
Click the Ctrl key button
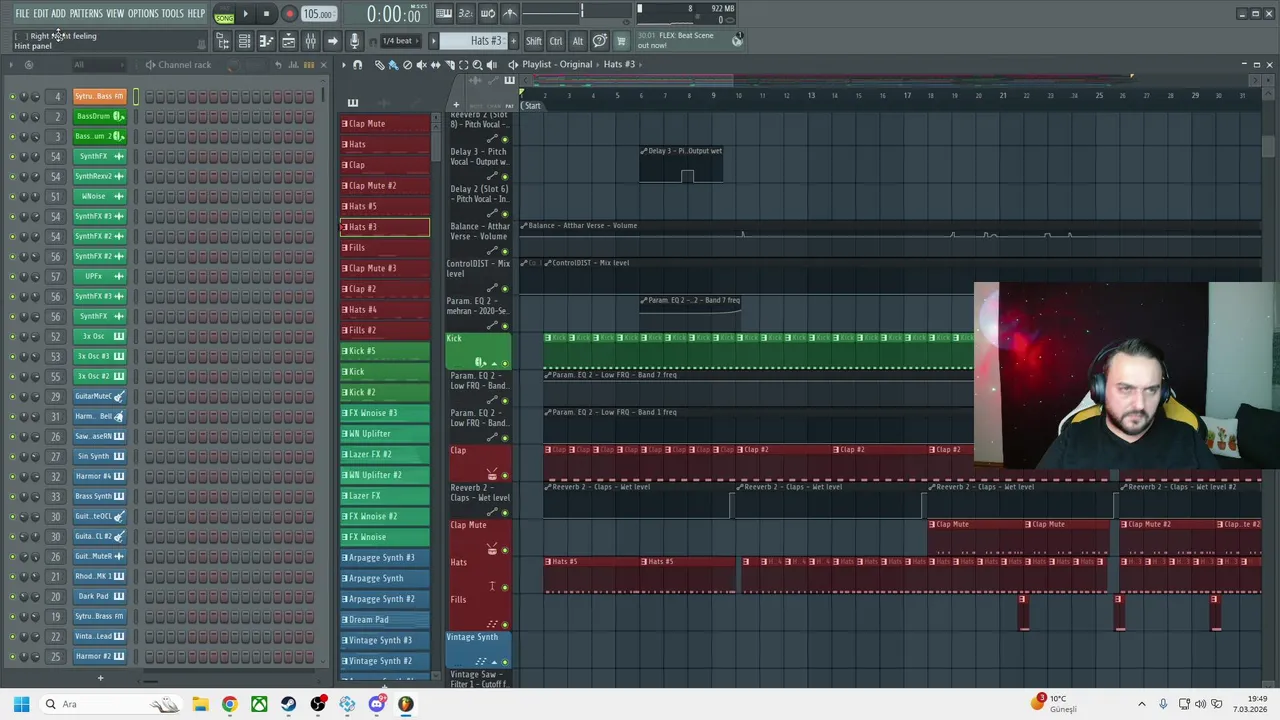[556, 41]
